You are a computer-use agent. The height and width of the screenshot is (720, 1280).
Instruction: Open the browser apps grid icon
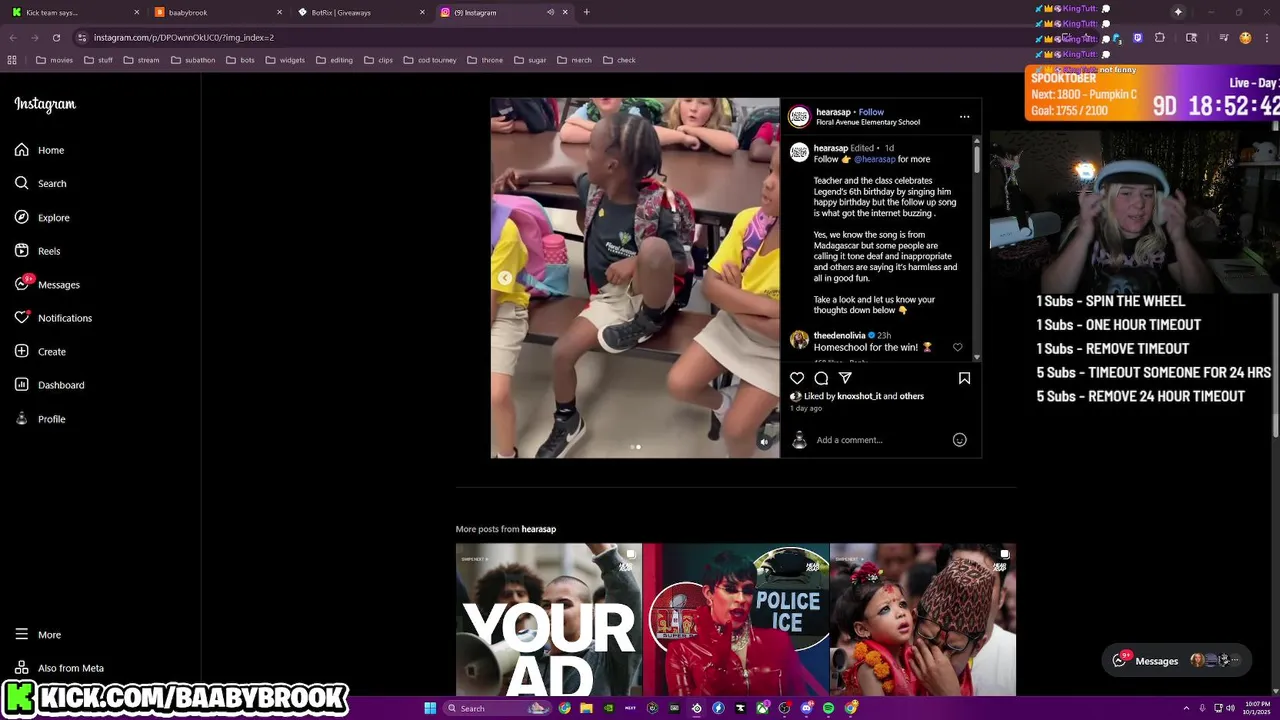(12, 60)
